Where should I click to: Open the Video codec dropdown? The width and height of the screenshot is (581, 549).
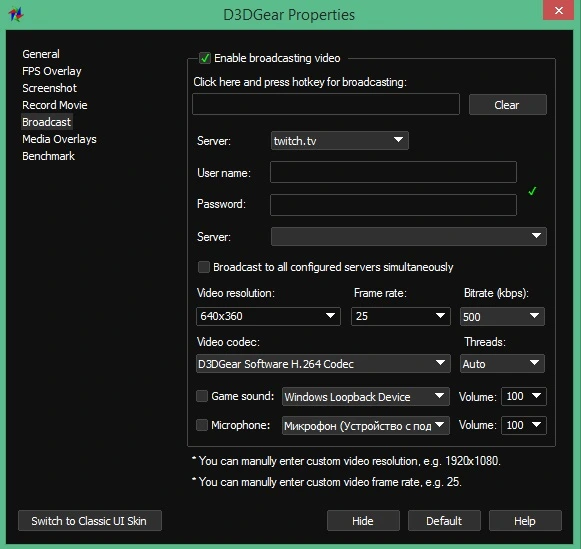(323, 364)
